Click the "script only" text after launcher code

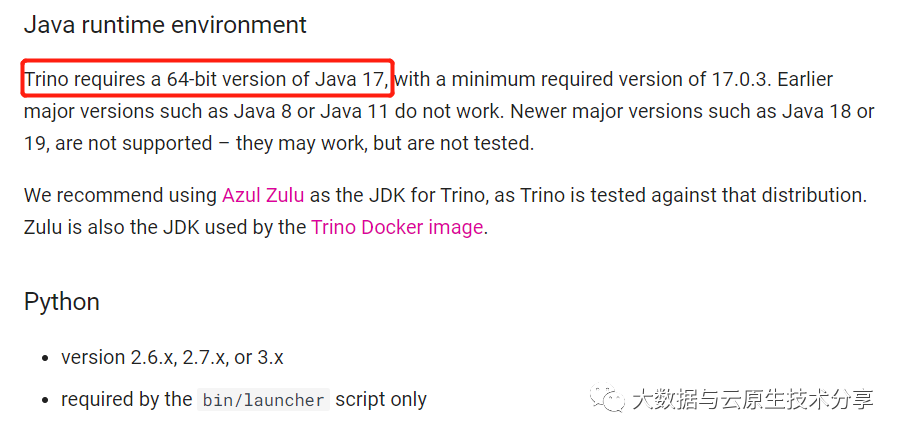(x=381, y=399)
